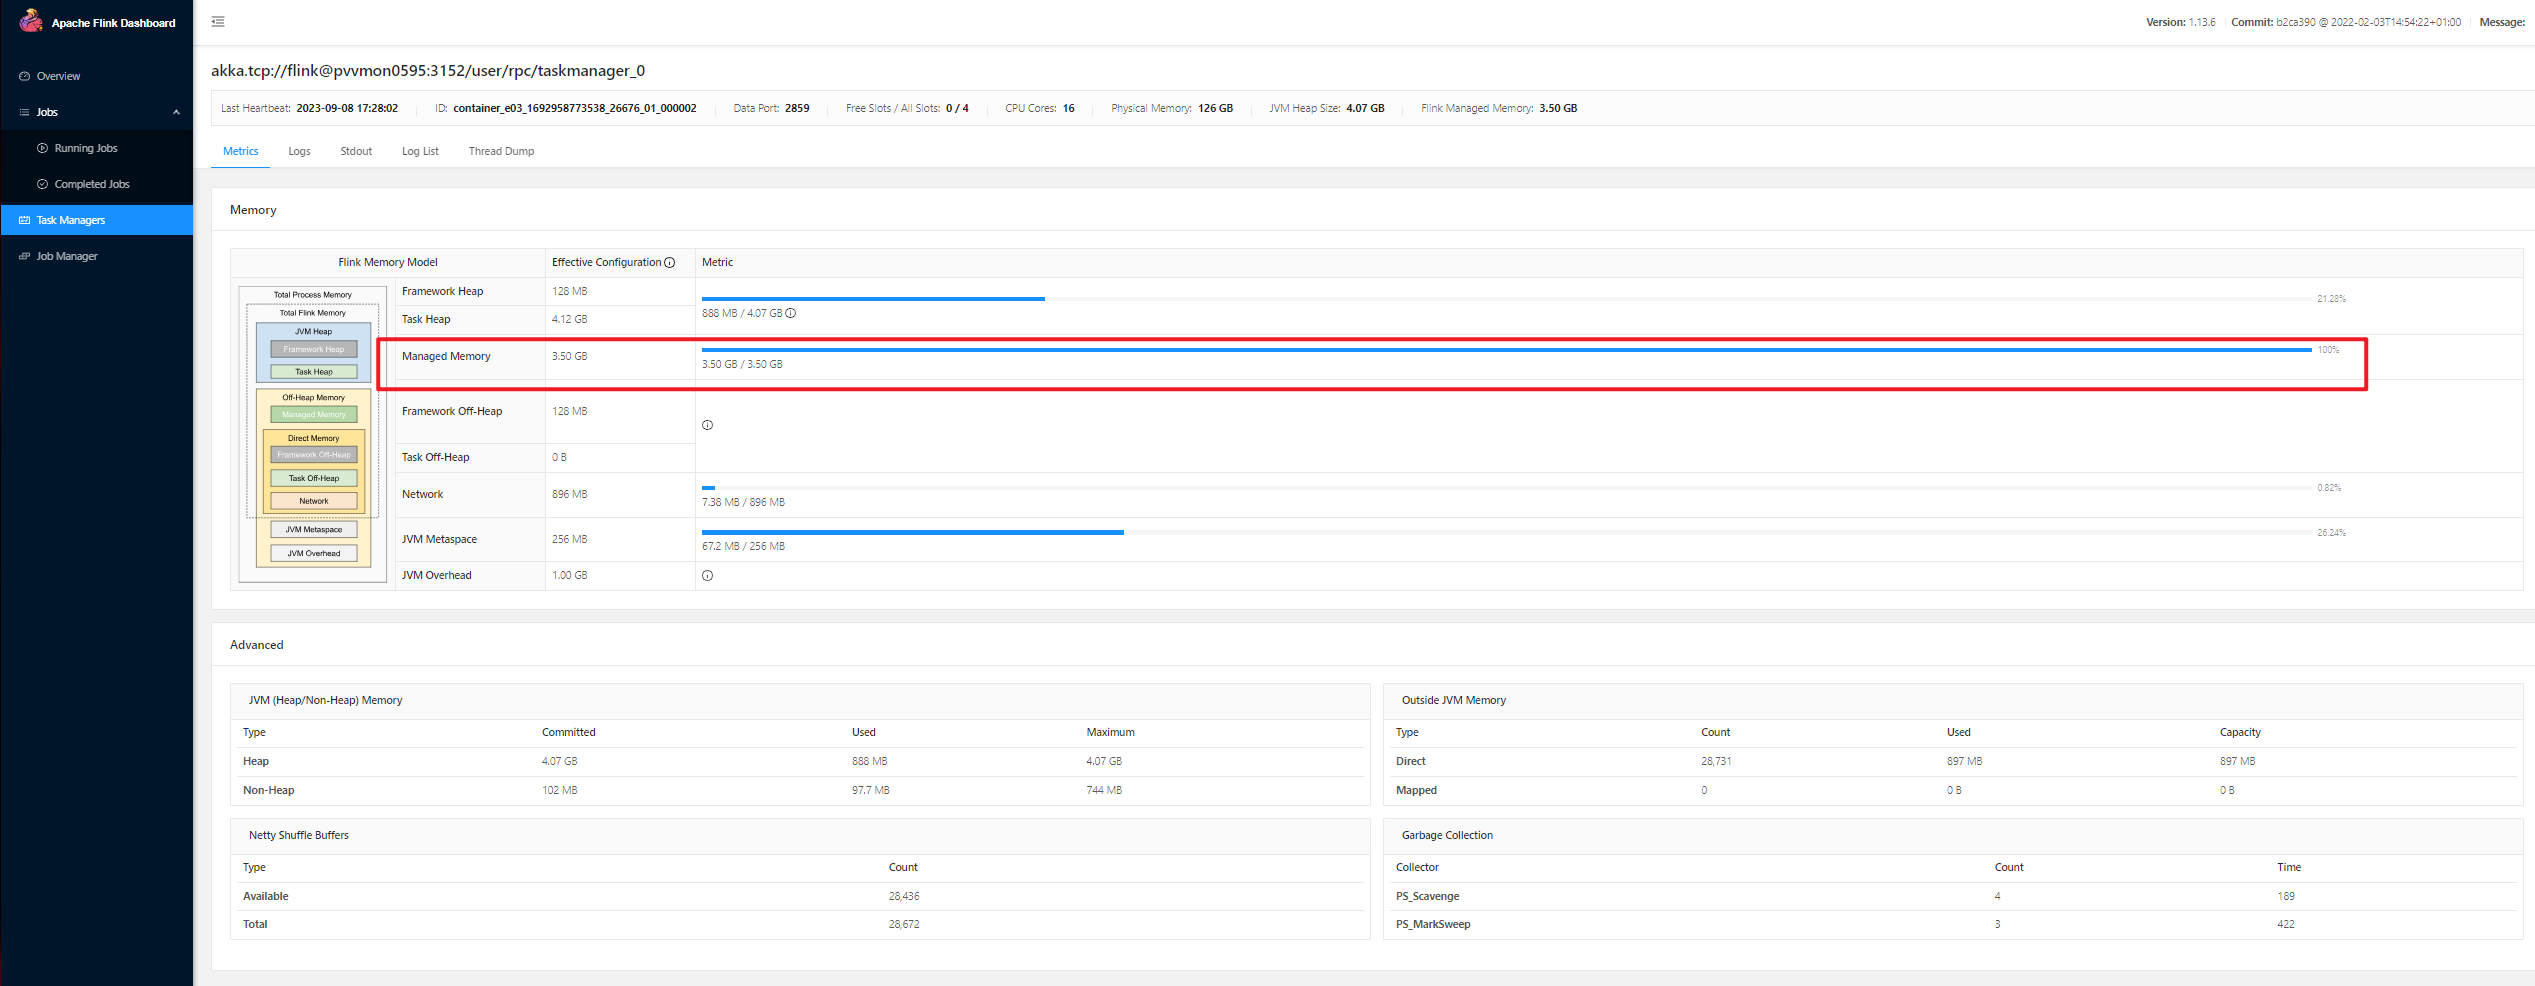Screen dimensions: 2535x986
Task: Click the akka.tcp taskmanager_0 address title
Action: tap(428, 71)
